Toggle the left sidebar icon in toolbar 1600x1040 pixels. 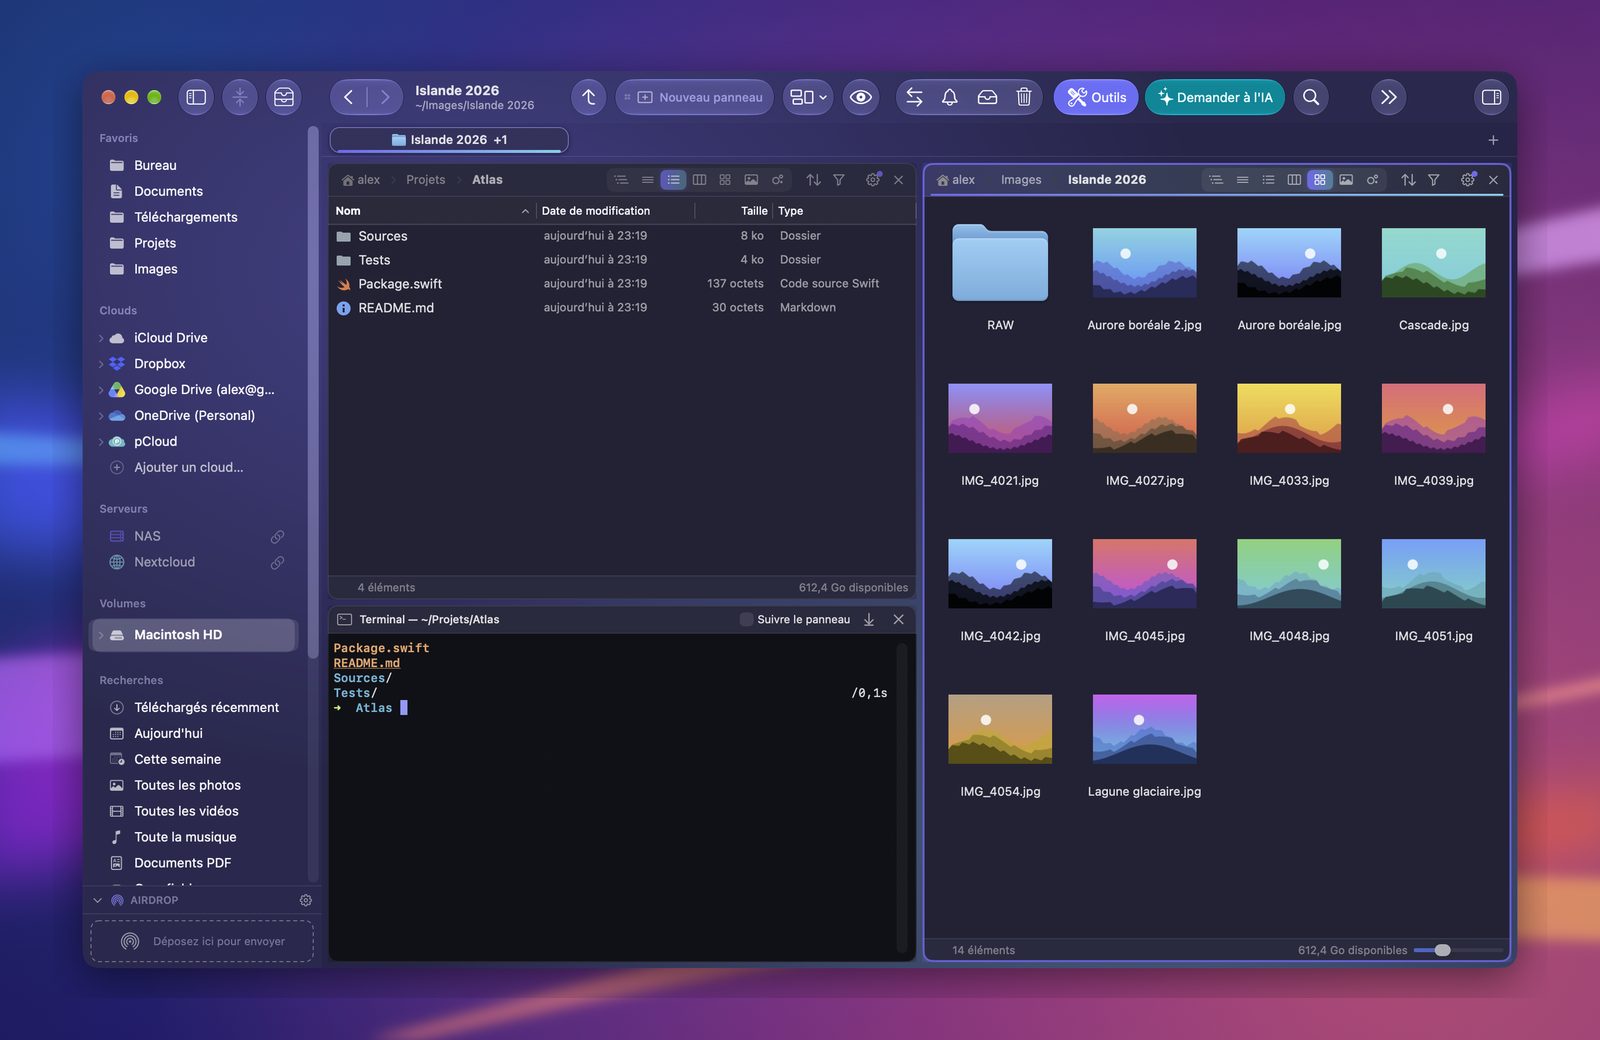[196, 97]
